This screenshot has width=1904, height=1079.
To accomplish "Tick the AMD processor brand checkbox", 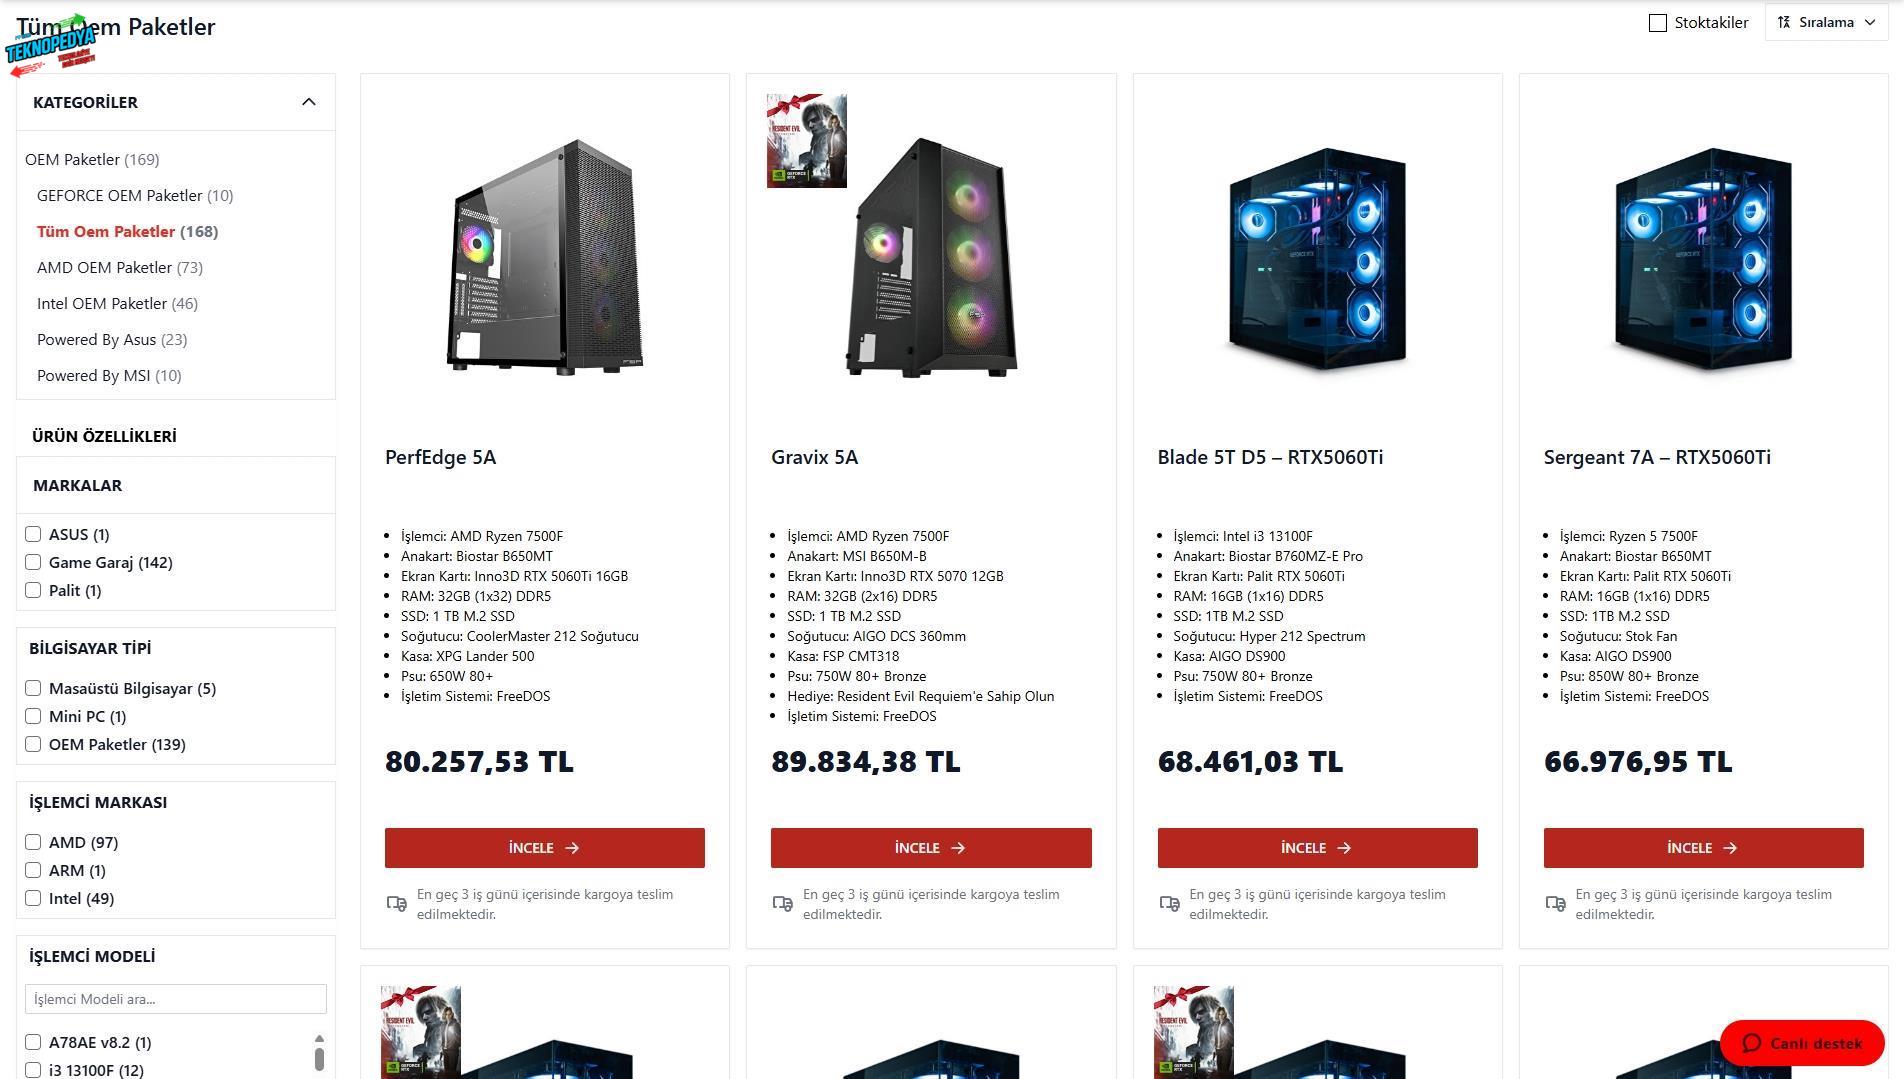I will 33,842.
